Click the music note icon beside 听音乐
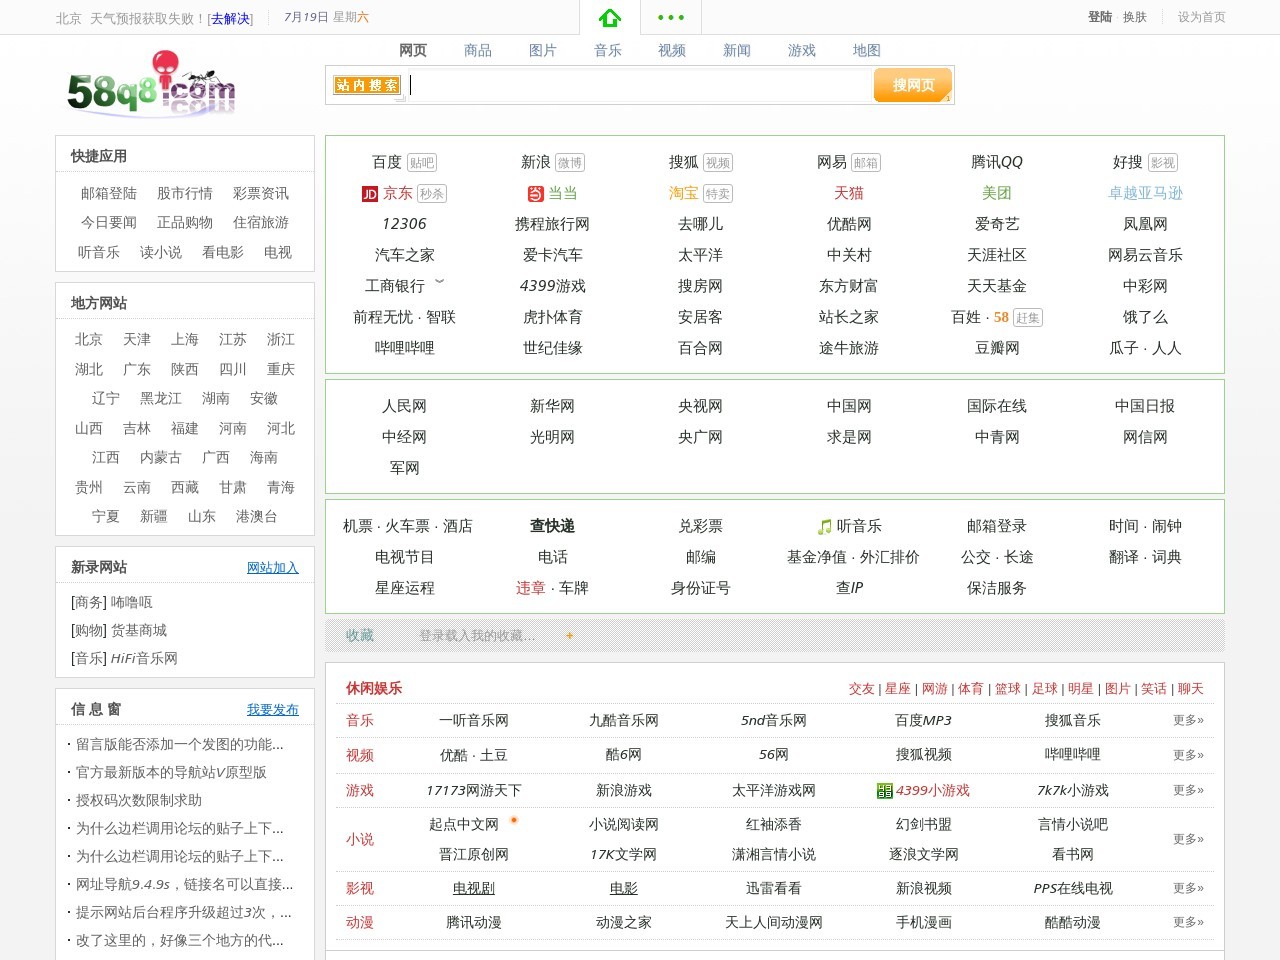This screenshot has height=960, width=1280. click(824, 525)
